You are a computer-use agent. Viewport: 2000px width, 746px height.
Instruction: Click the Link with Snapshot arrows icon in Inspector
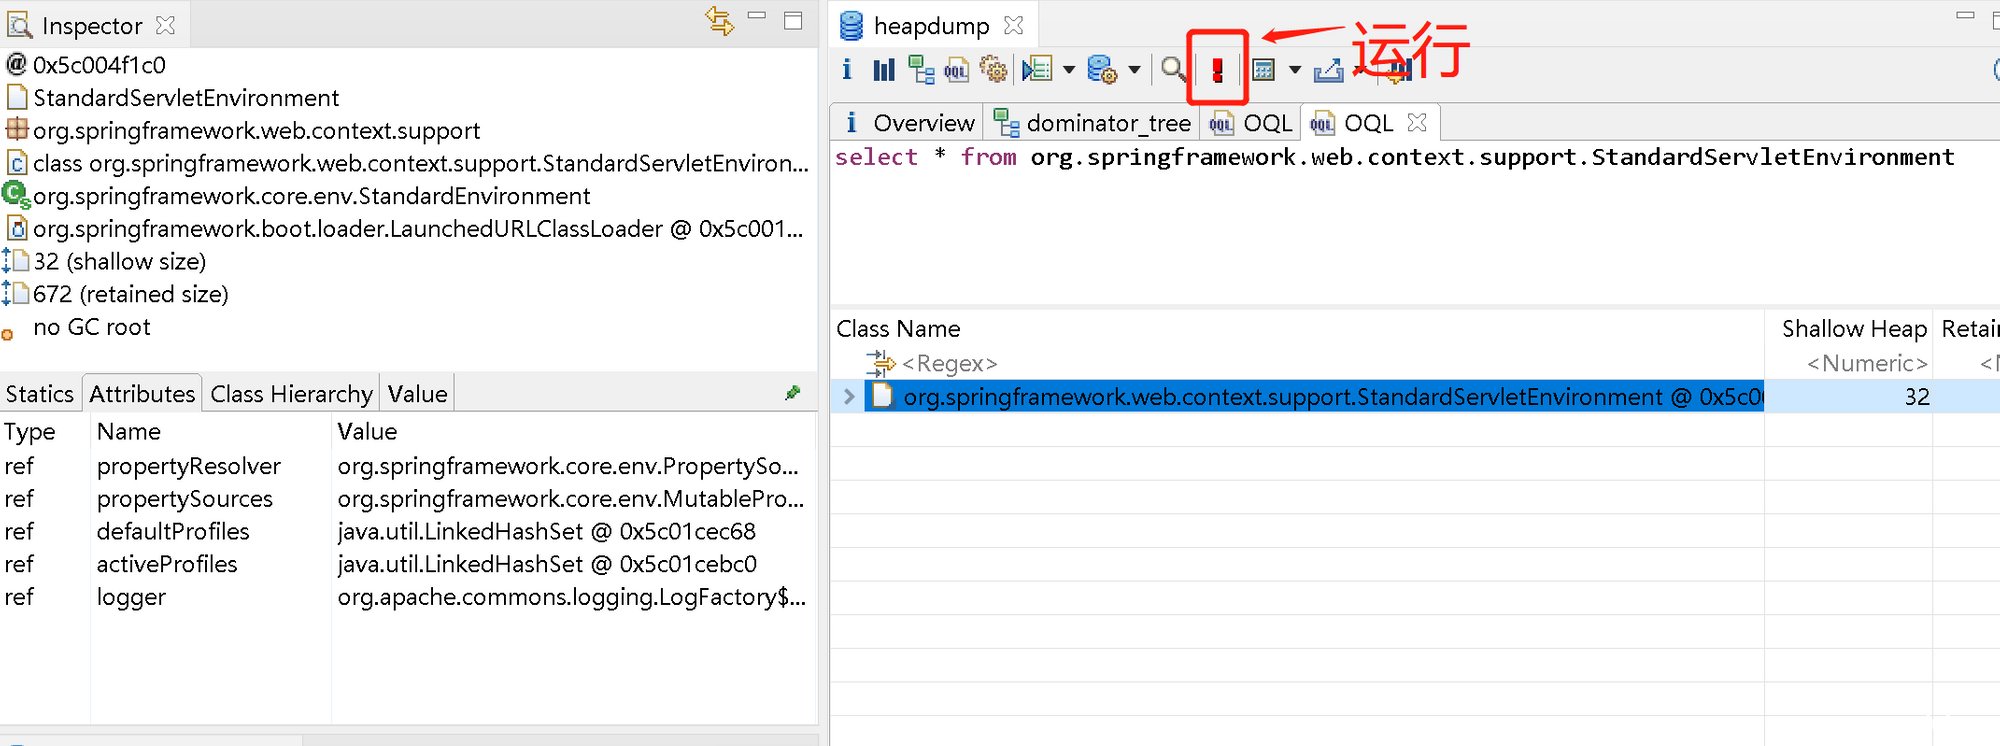tap(719, 21)
